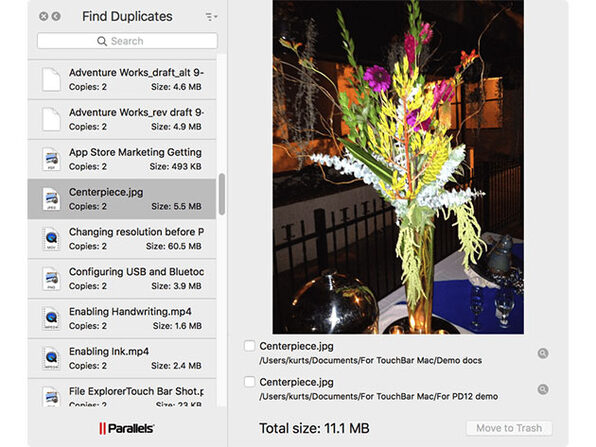Click the Parallels logo

[x=127, y=428]
